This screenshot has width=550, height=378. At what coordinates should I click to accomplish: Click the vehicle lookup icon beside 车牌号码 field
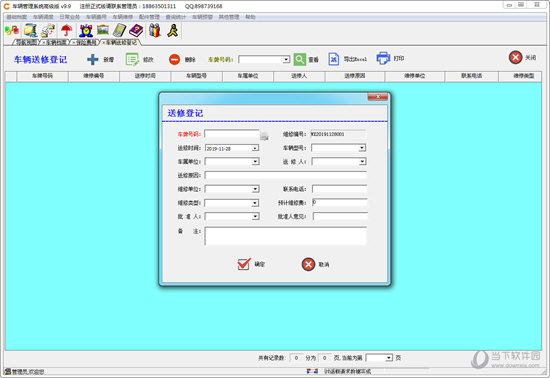pyautogui.click(x=264, y=136)
